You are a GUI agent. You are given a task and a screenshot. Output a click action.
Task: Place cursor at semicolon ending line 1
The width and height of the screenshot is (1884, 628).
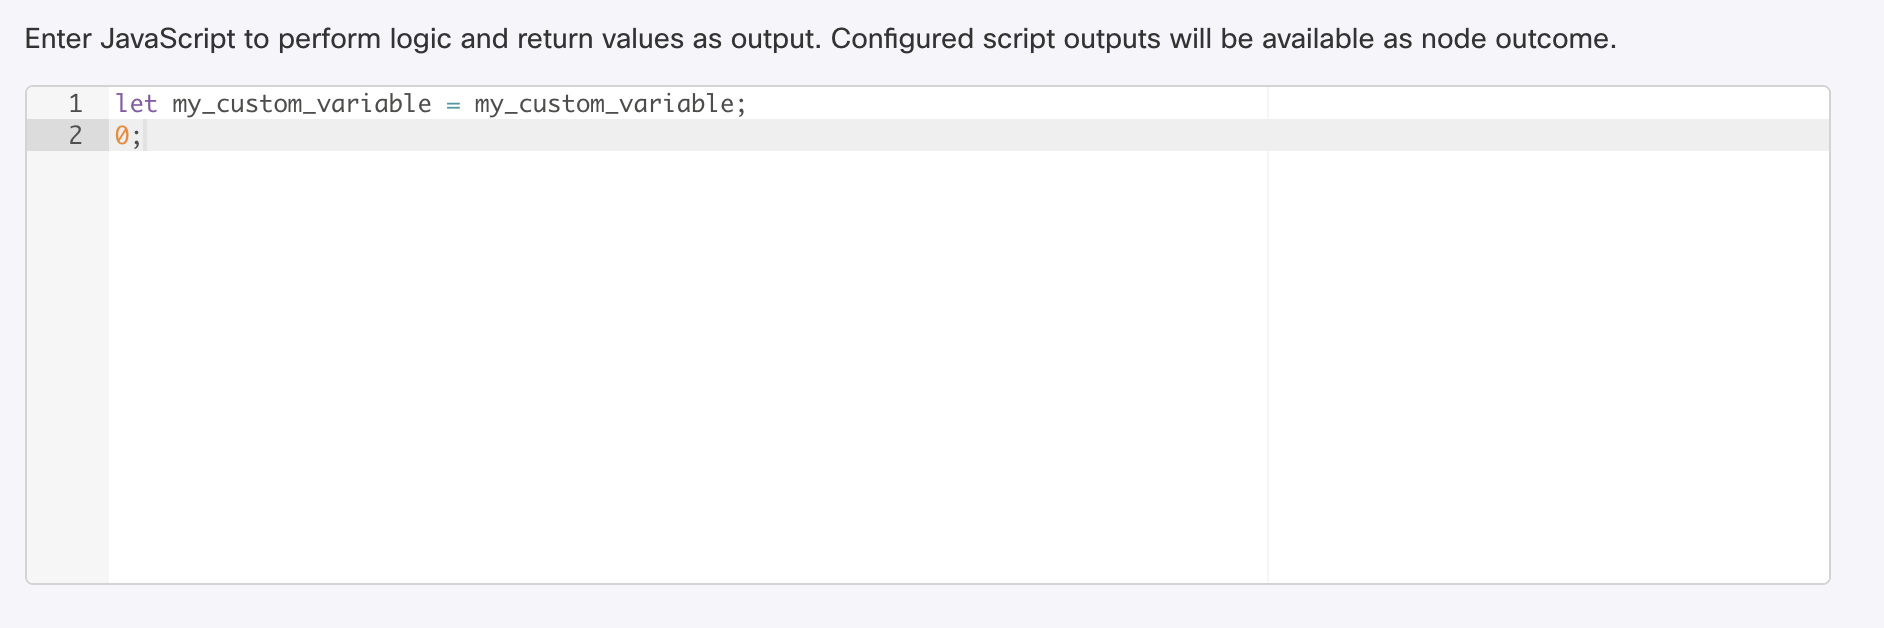741,104
